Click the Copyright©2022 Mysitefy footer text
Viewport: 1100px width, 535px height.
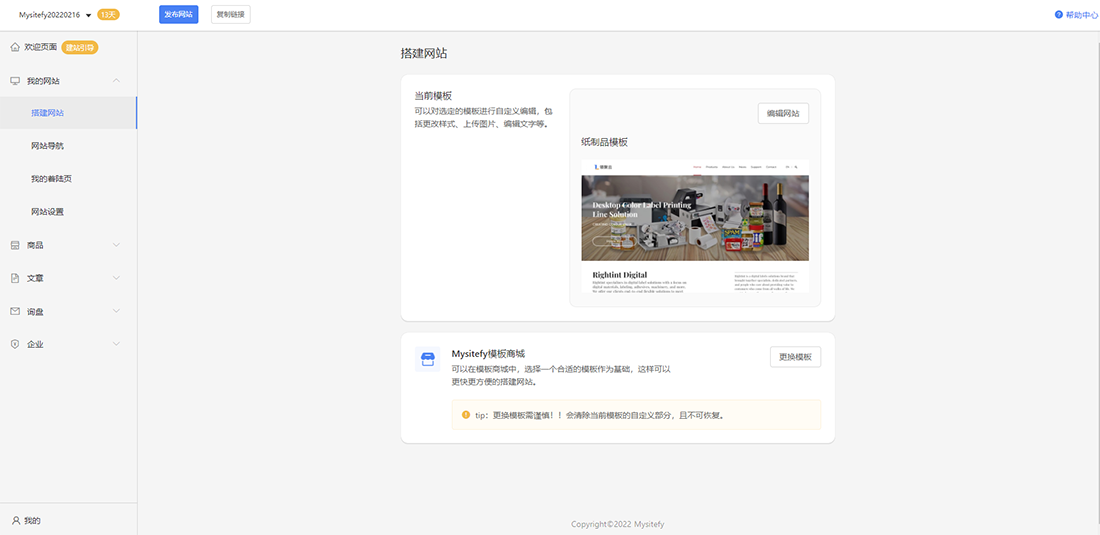pyautogui.click(x=617, y=524)
